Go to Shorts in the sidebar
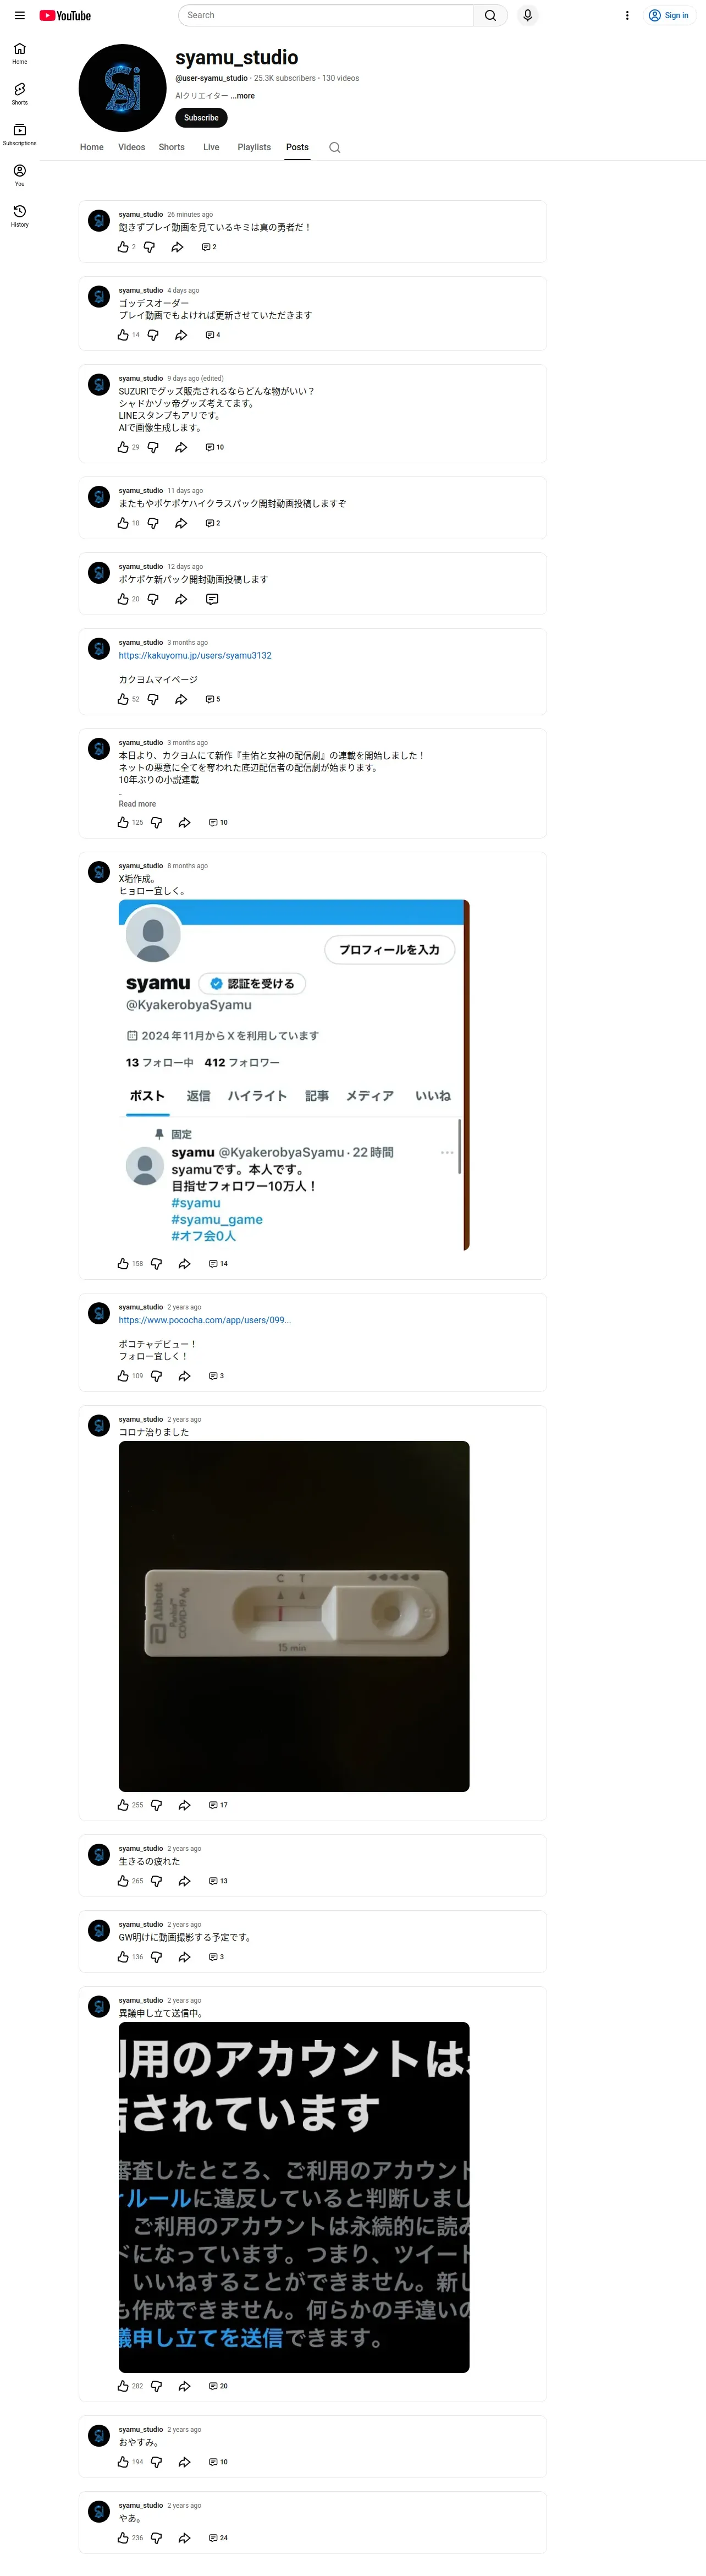Screen dimensions: 706x2576 tap(19, 94)
